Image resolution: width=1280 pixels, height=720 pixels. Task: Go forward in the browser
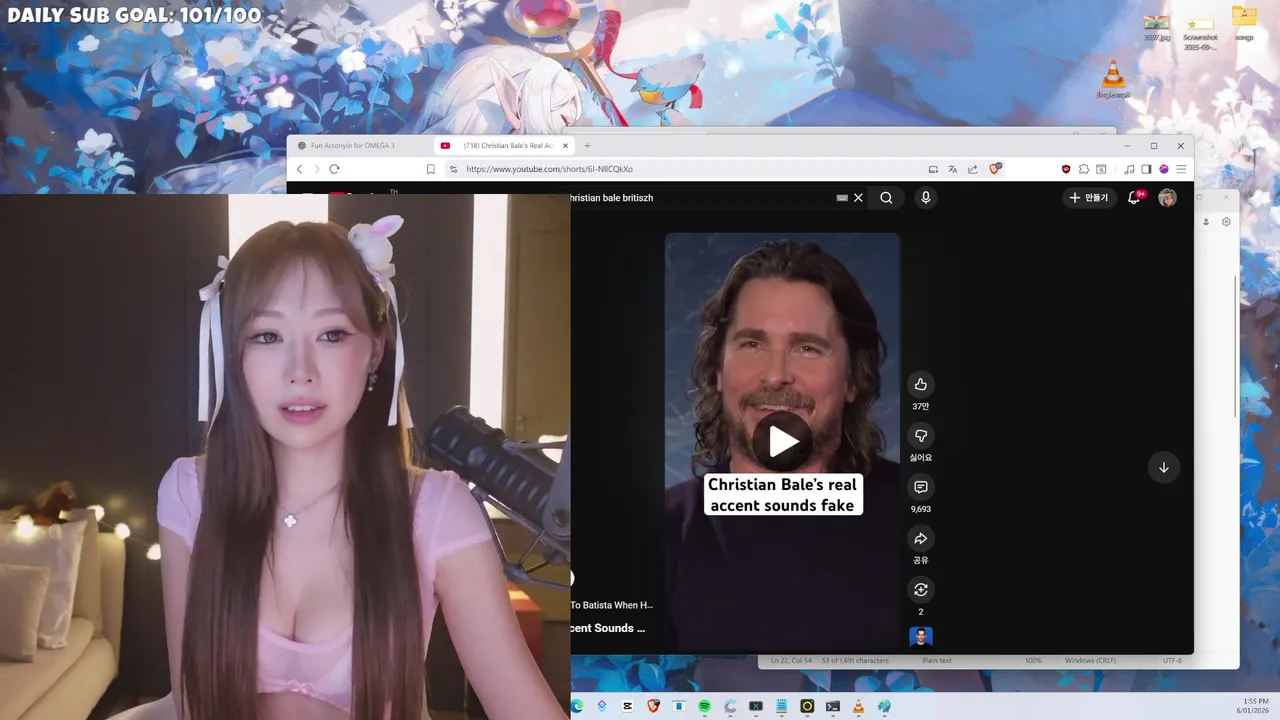coord(317,169)
